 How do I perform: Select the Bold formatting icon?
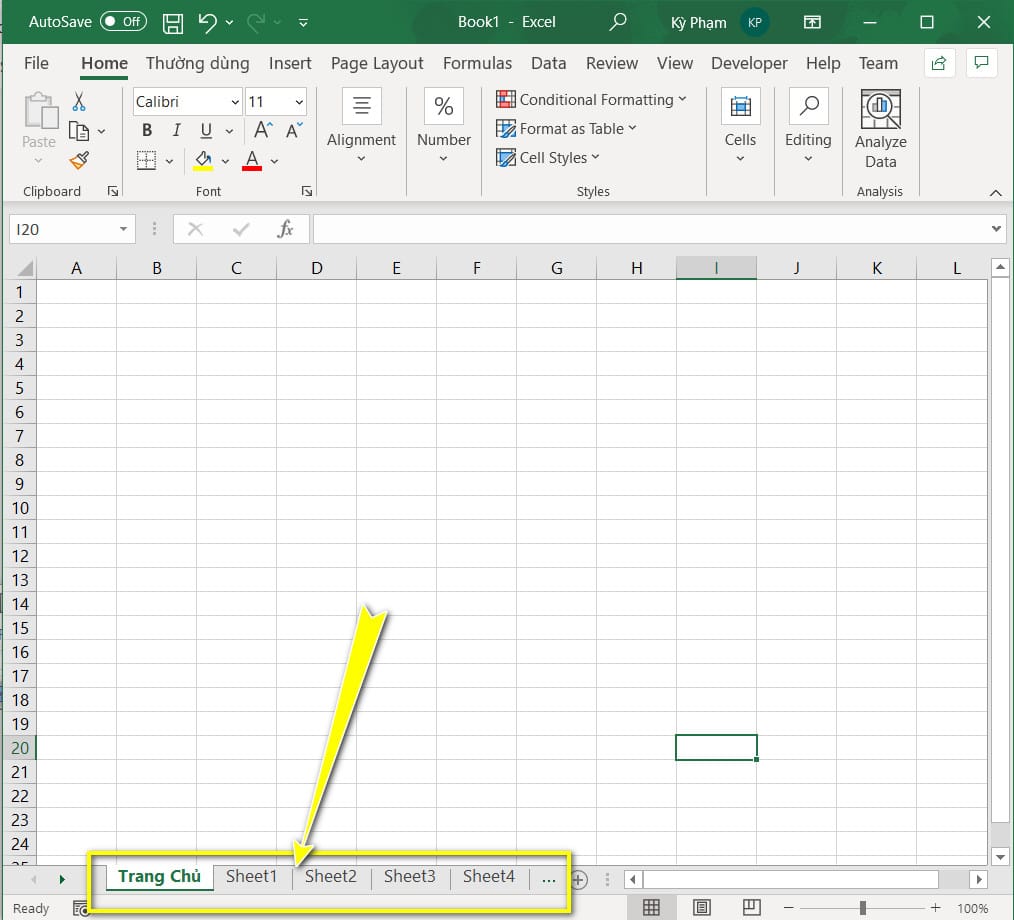[x=146, y=130]
